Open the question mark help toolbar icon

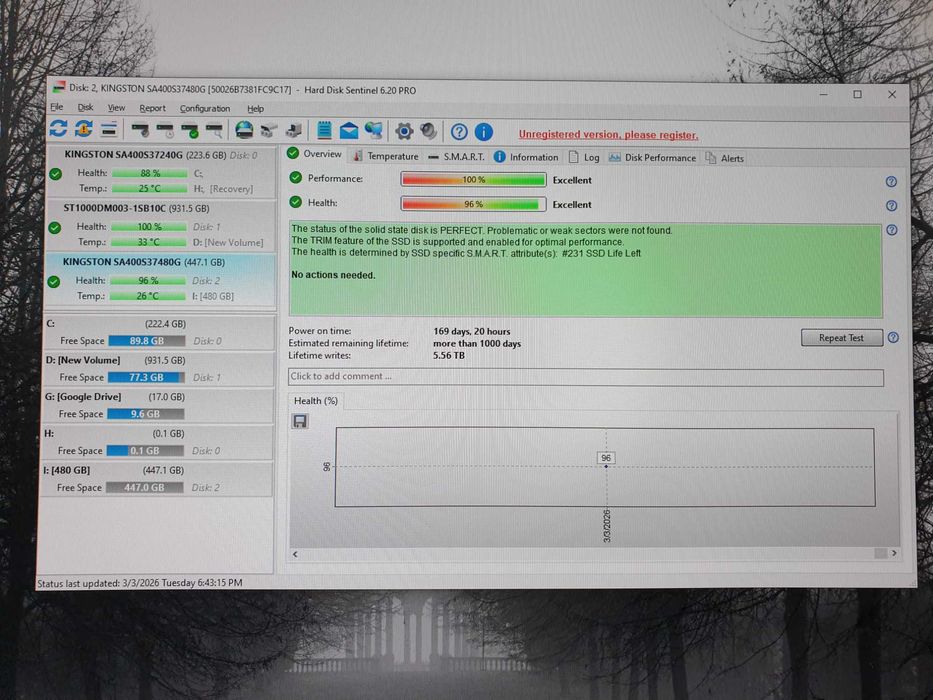459,132
